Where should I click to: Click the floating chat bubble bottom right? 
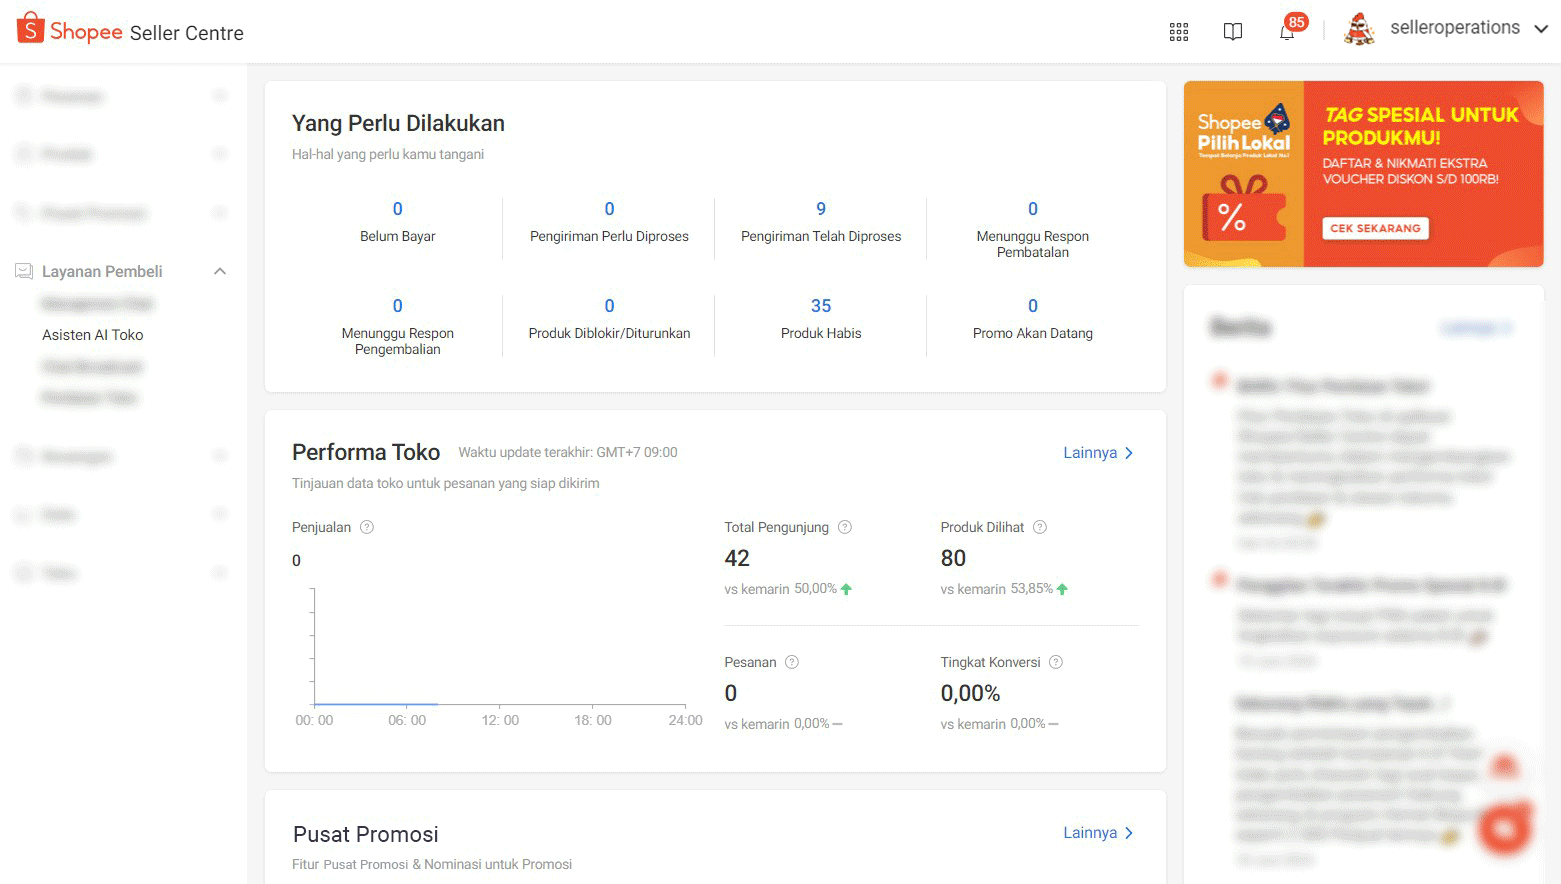(x=1504, y=827)
